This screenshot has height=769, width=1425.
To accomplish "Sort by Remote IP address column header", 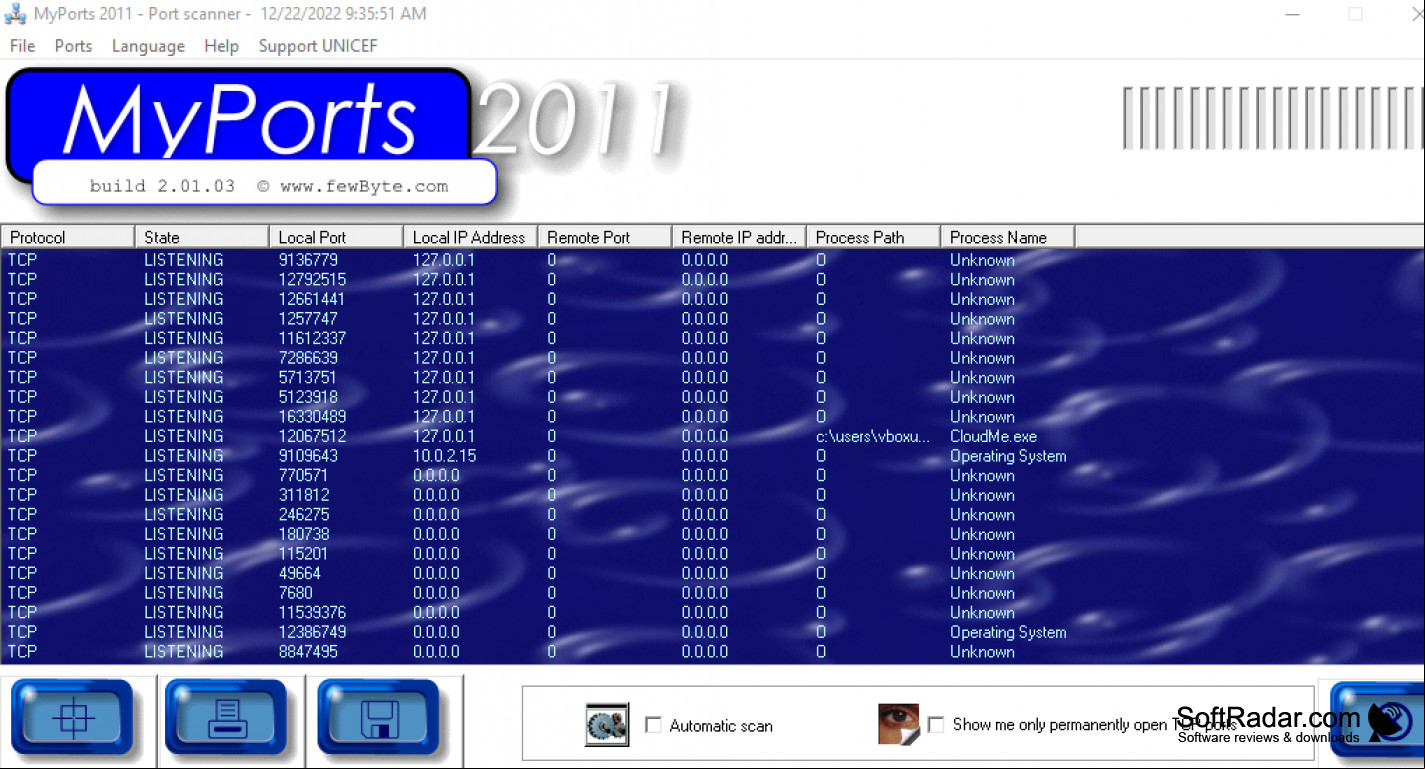I will [739, 237].
